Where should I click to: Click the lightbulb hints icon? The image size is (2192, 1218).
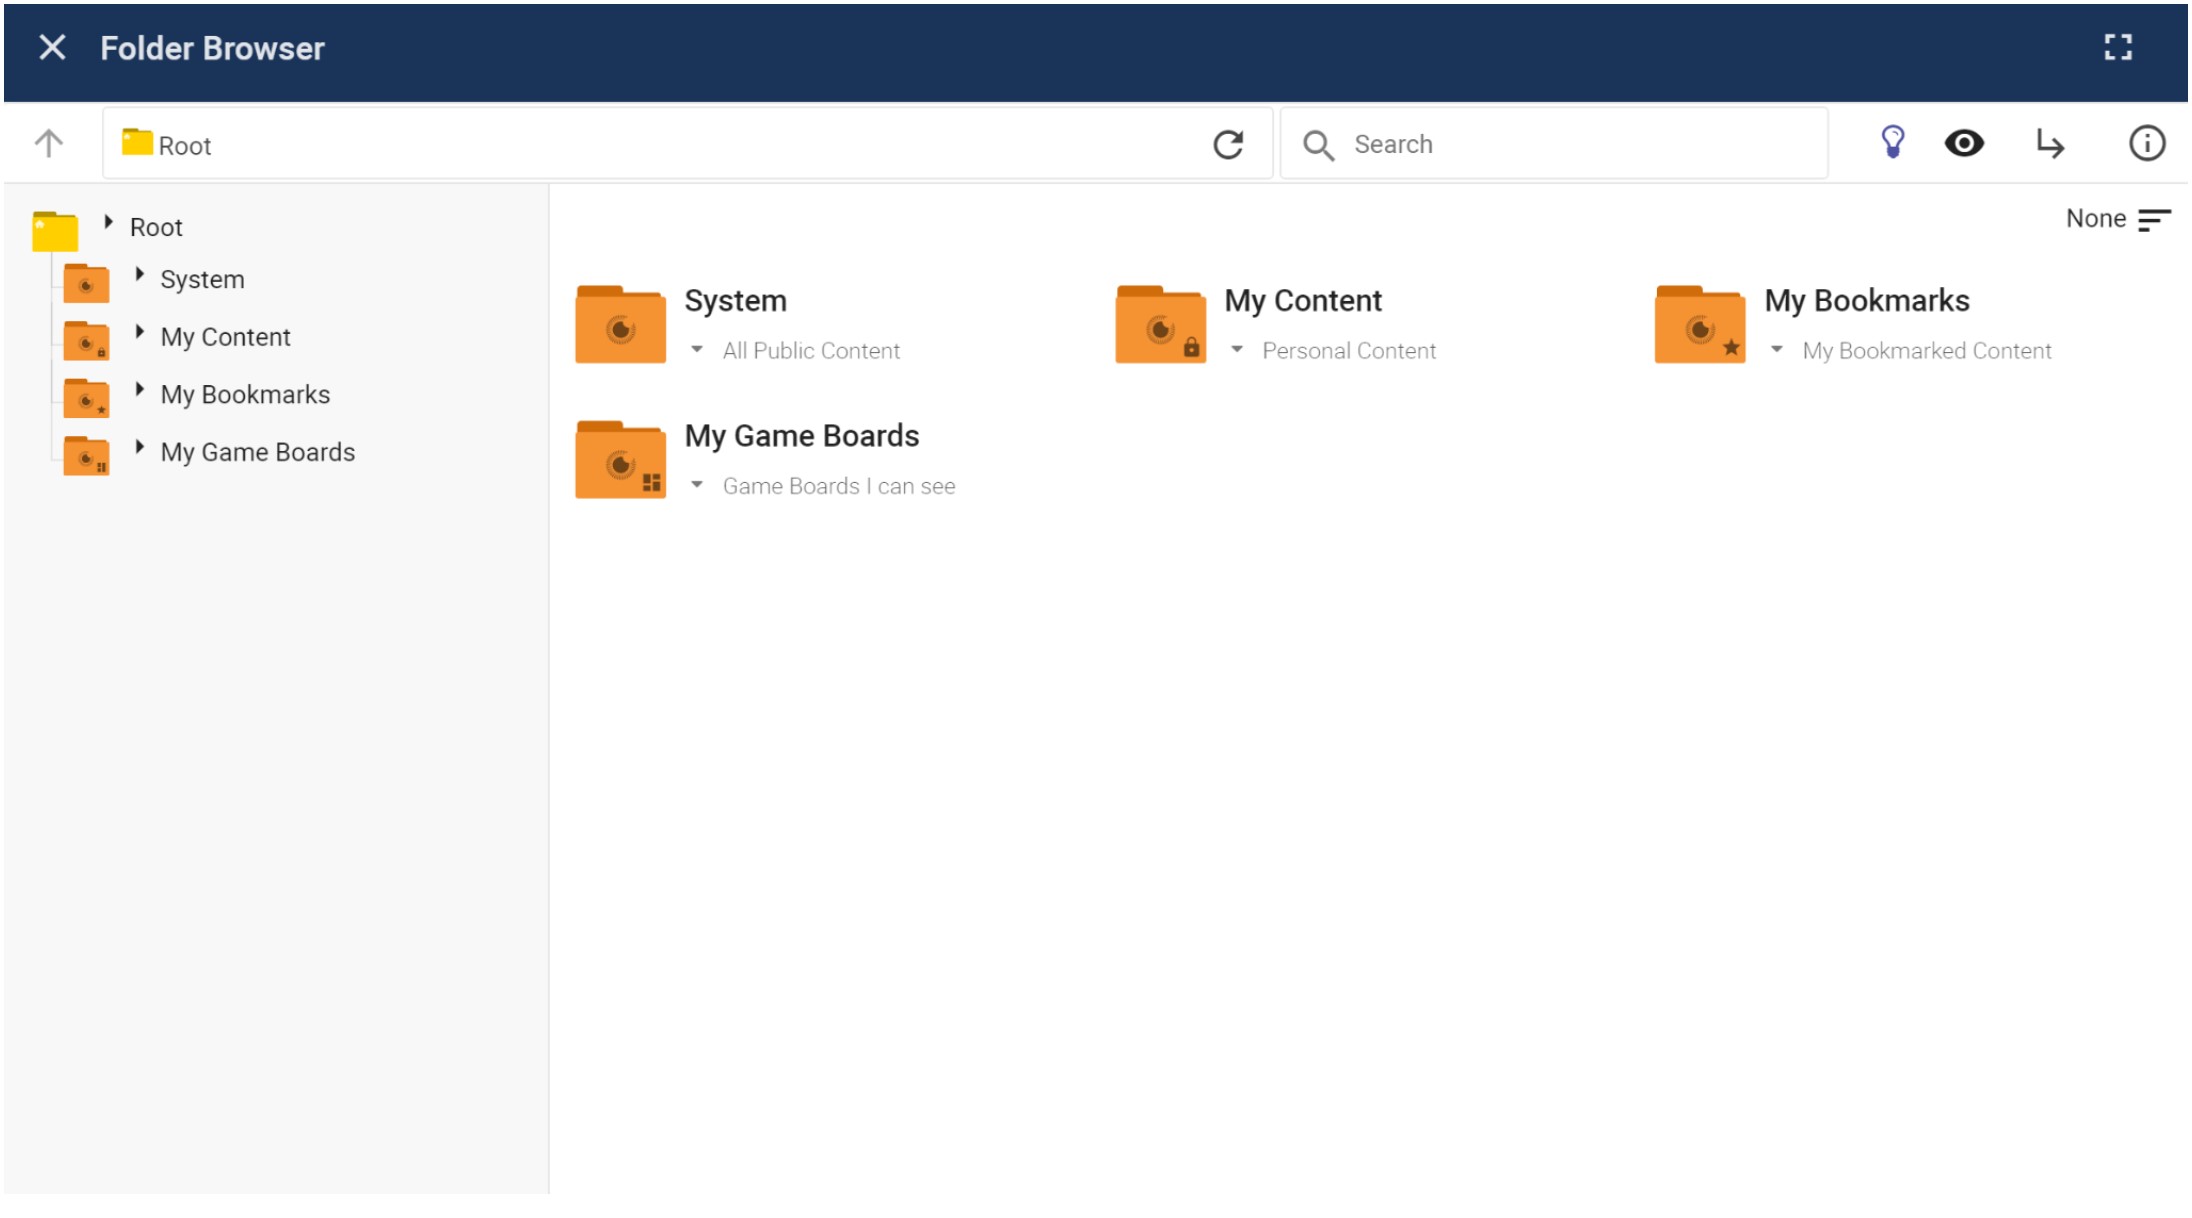1892,143
